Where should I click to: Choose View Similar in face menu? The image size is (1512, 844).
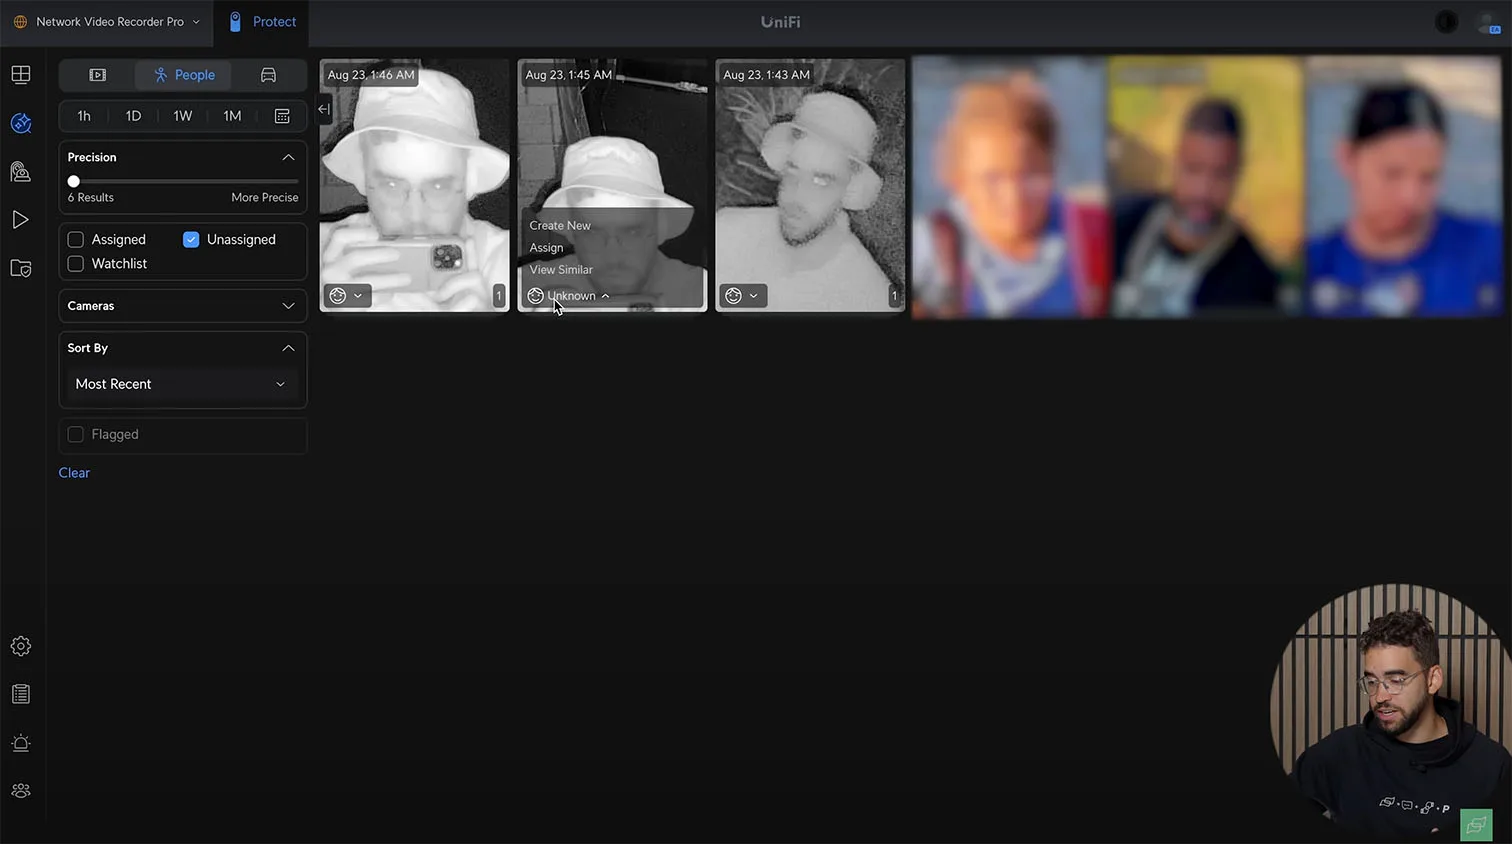point(561,270)
